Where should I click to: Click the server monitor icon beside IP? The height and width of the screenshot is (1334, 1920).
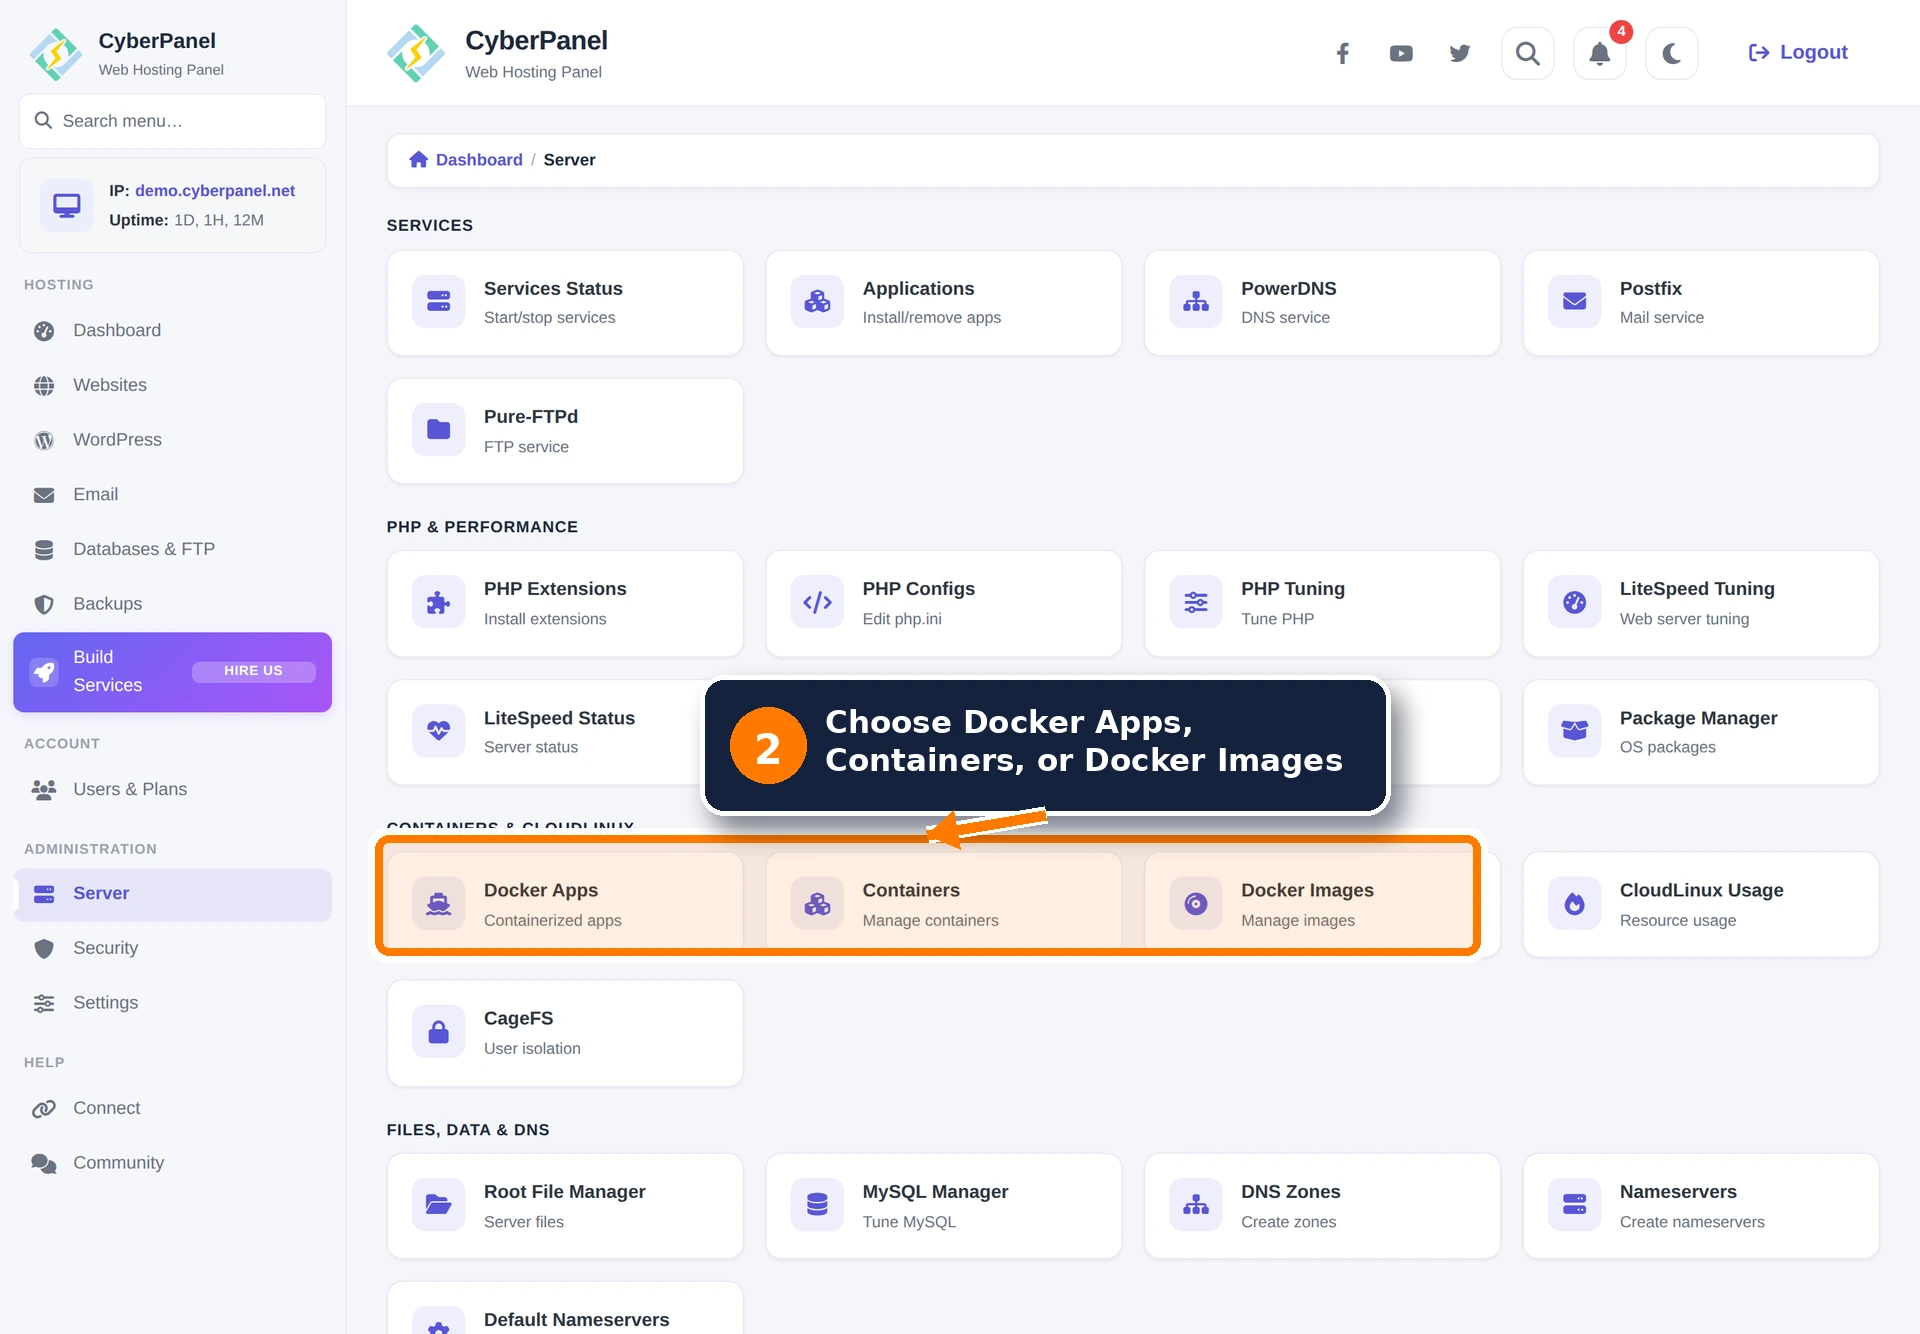pos(66,205)
